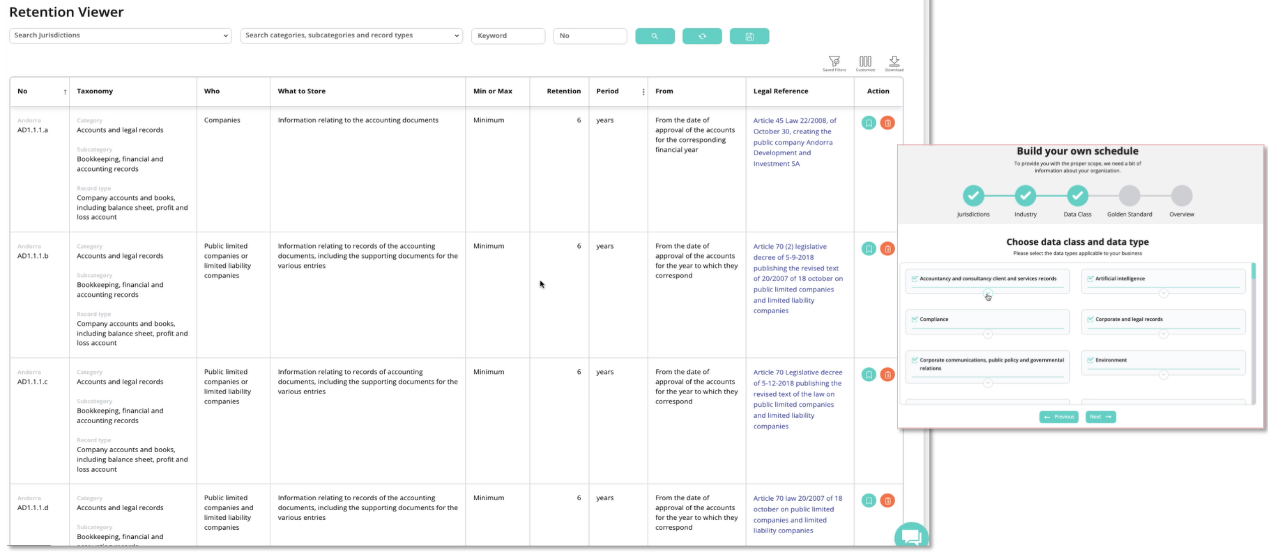Image resolution: width=1268 pixels, height=553 pixels.
Task: Click orange delete icon for row AD1.1.1.a
Action: (x=887, y=123)
